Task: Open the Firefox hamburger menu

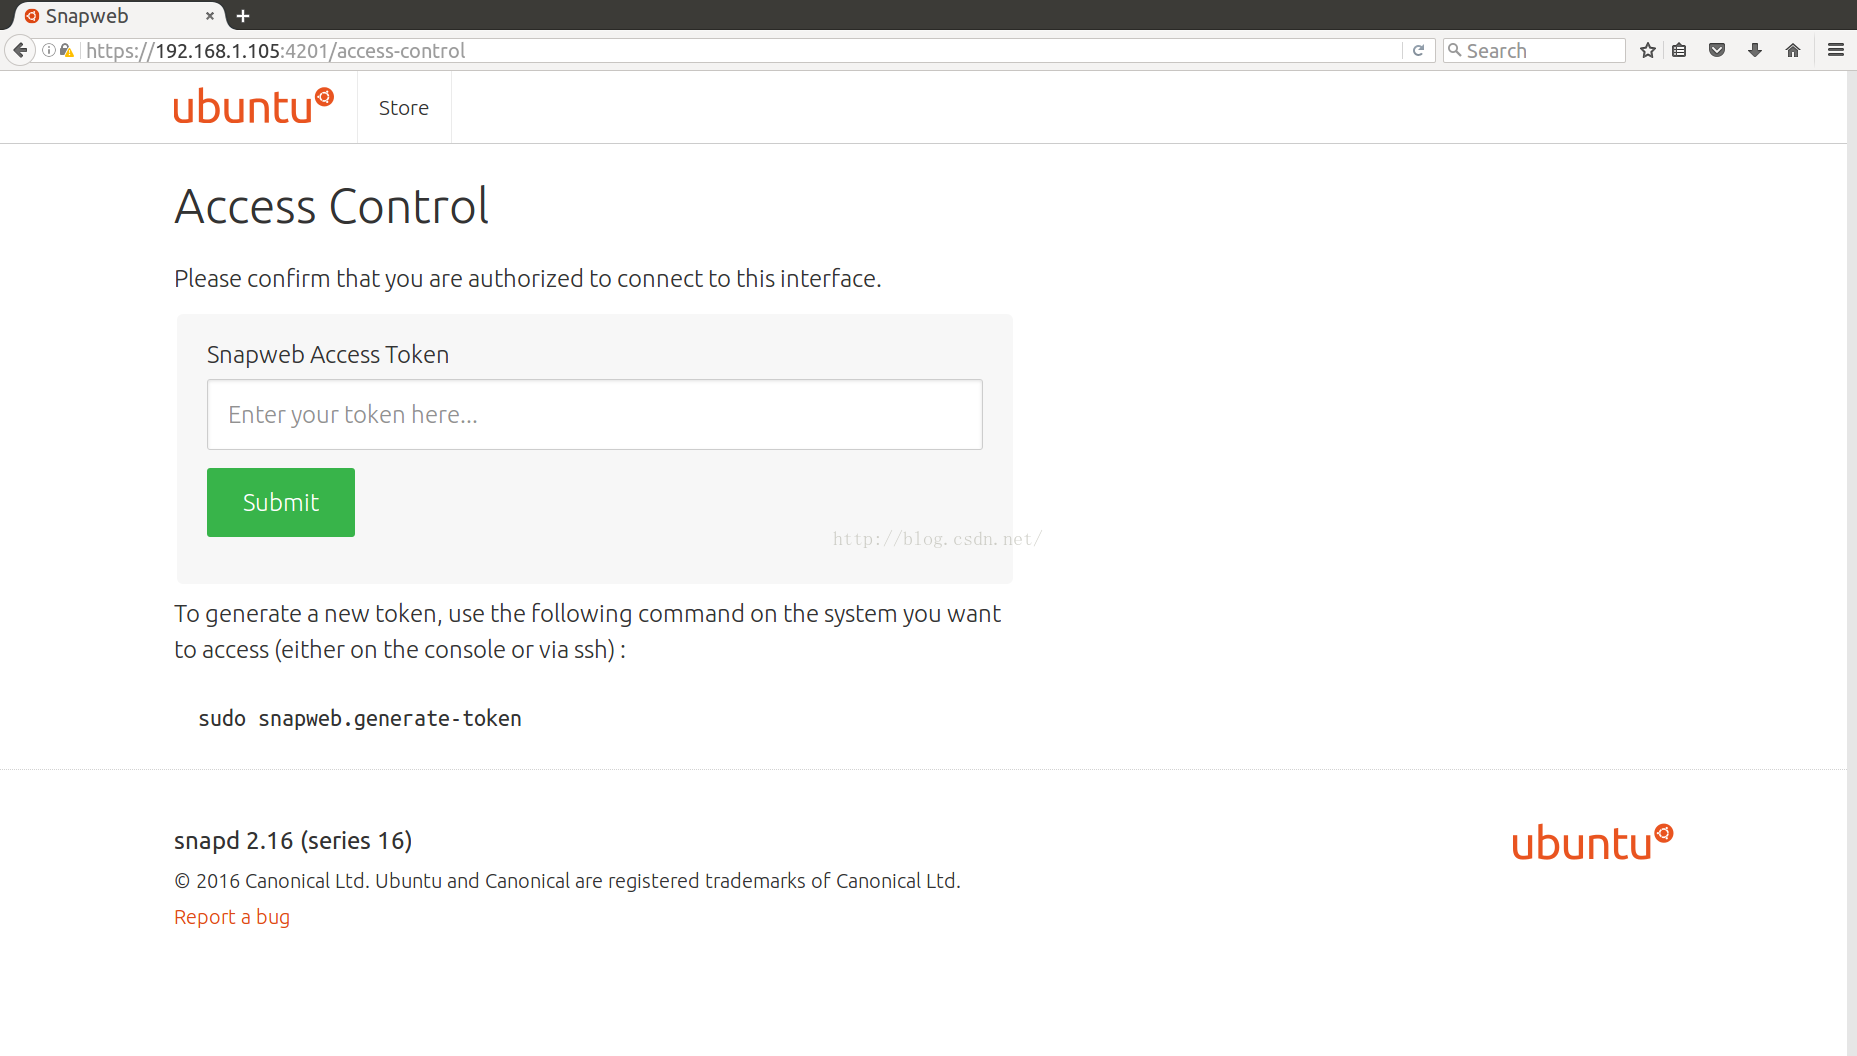Action: click(1836, 50)
